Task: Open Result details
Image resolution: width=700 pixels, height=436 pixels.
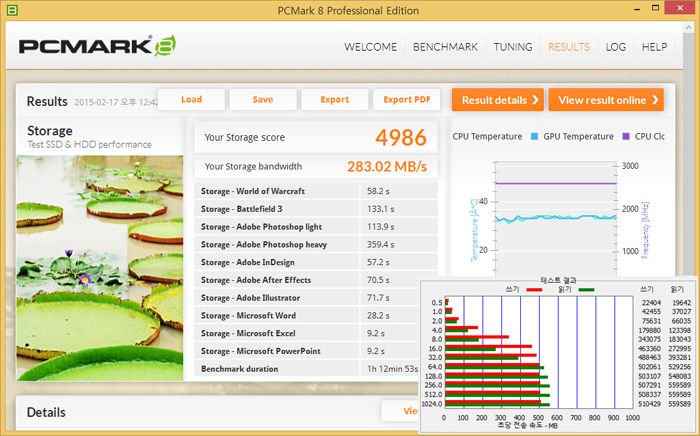Action: [498, 100]
